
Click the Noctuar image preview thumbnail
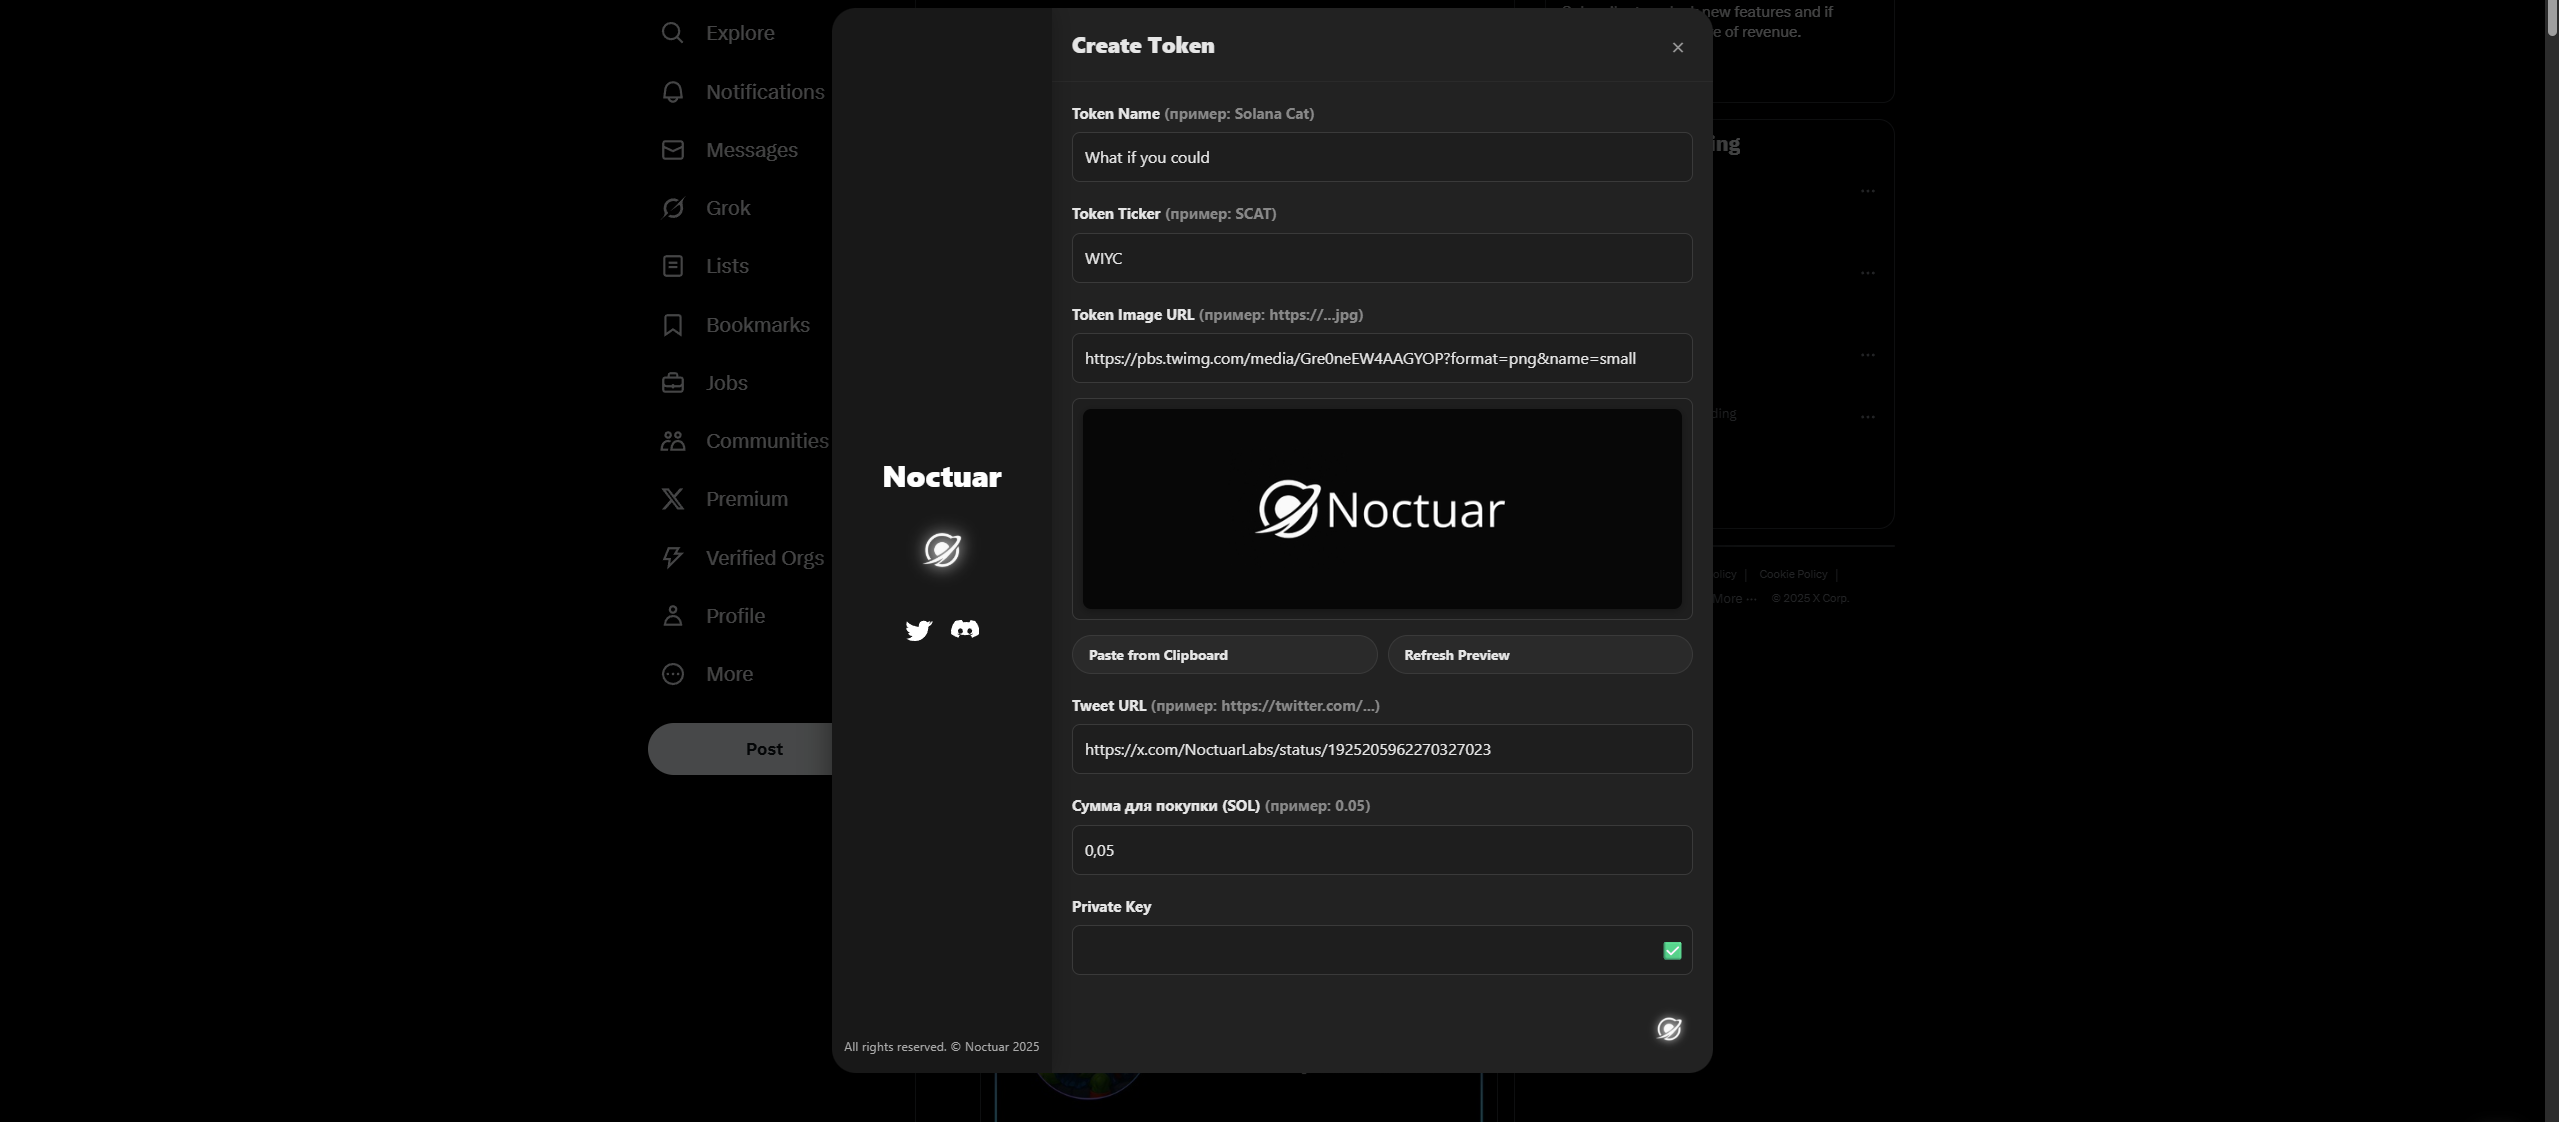(1382, 509)
